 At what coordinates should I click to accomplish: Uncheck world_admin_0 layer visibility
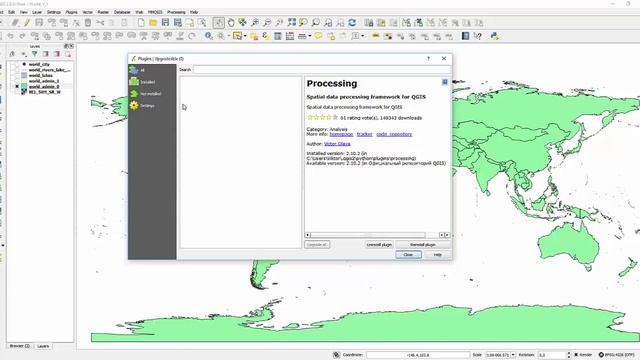click(x=17, y=87)
